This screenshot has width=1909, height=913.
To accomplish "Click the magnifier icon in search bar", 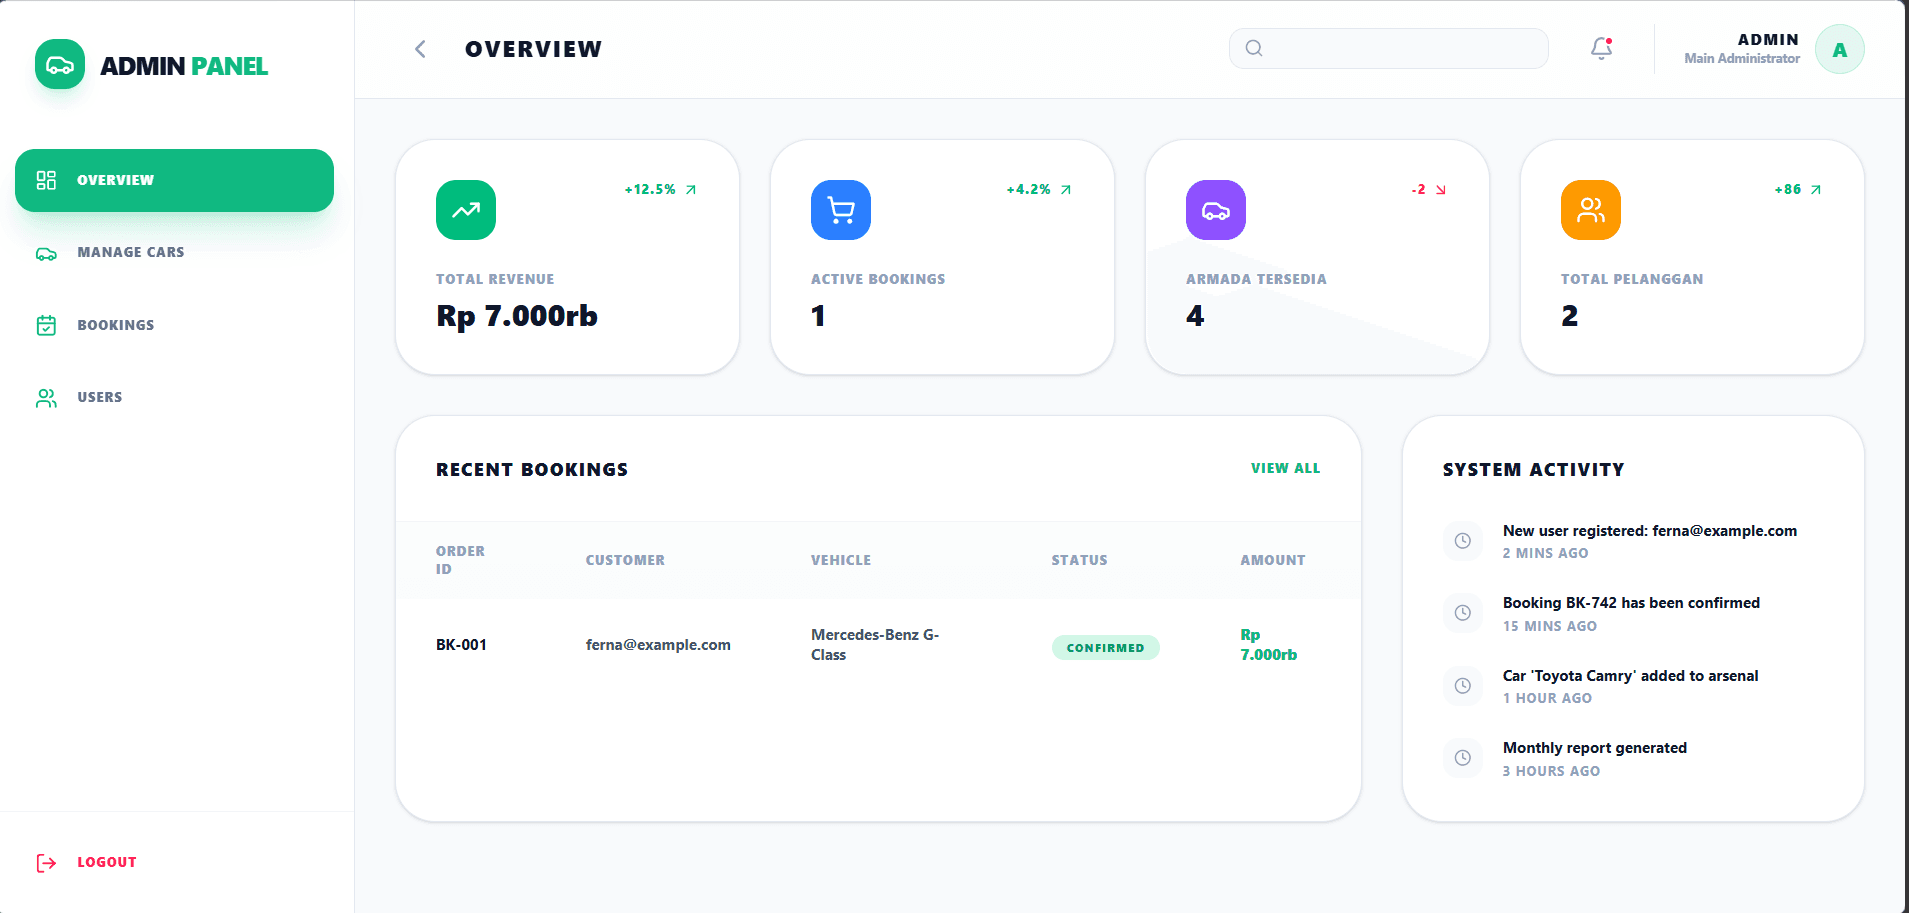I will [1254, 48].
